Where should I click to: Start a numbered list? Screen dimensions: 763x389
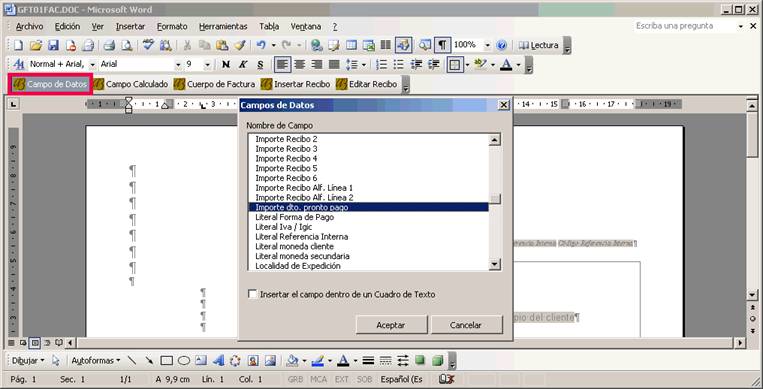tap(382, 64)
